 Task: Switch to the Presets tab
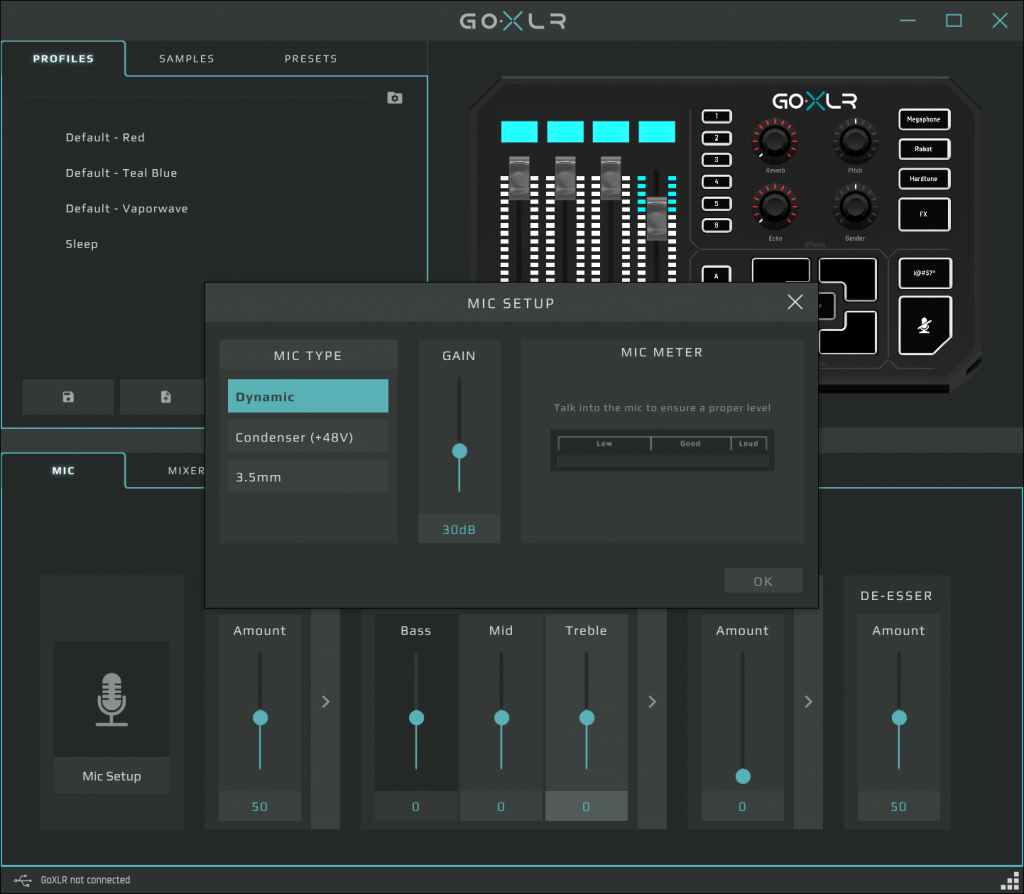(311, 59)
